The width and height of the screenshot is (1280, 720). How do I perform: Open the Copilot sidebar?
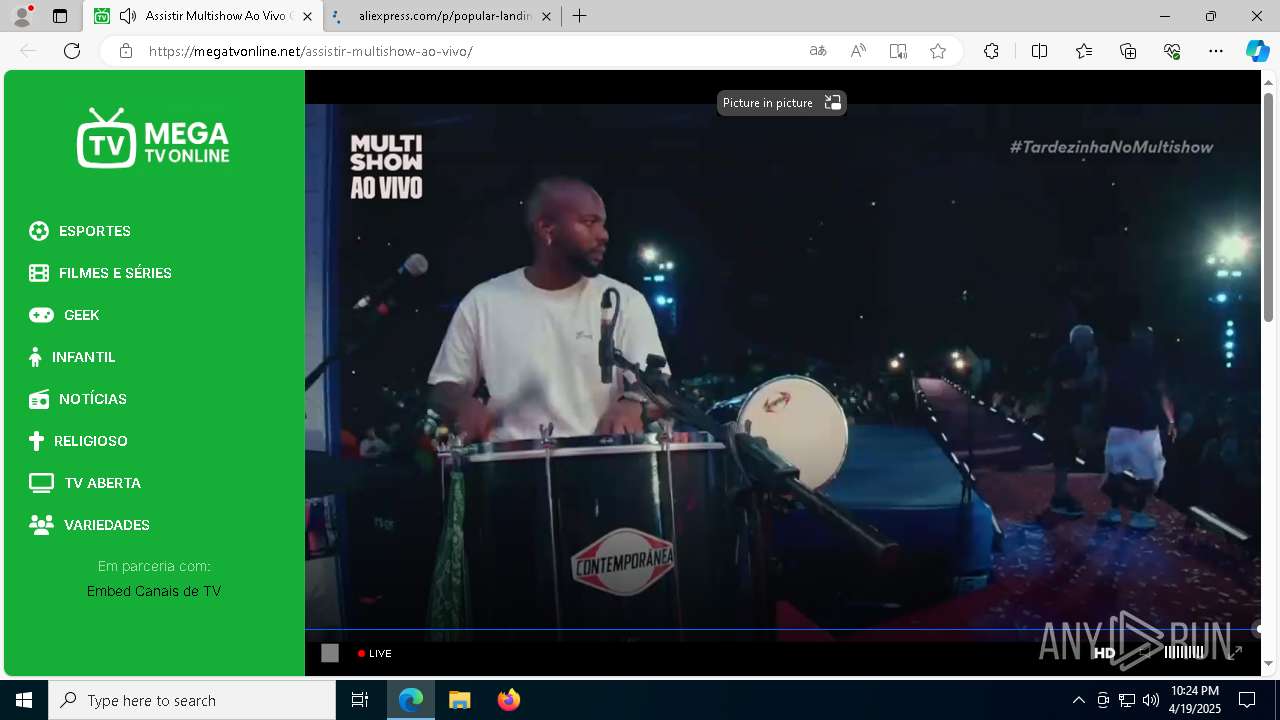[1257, 51]
